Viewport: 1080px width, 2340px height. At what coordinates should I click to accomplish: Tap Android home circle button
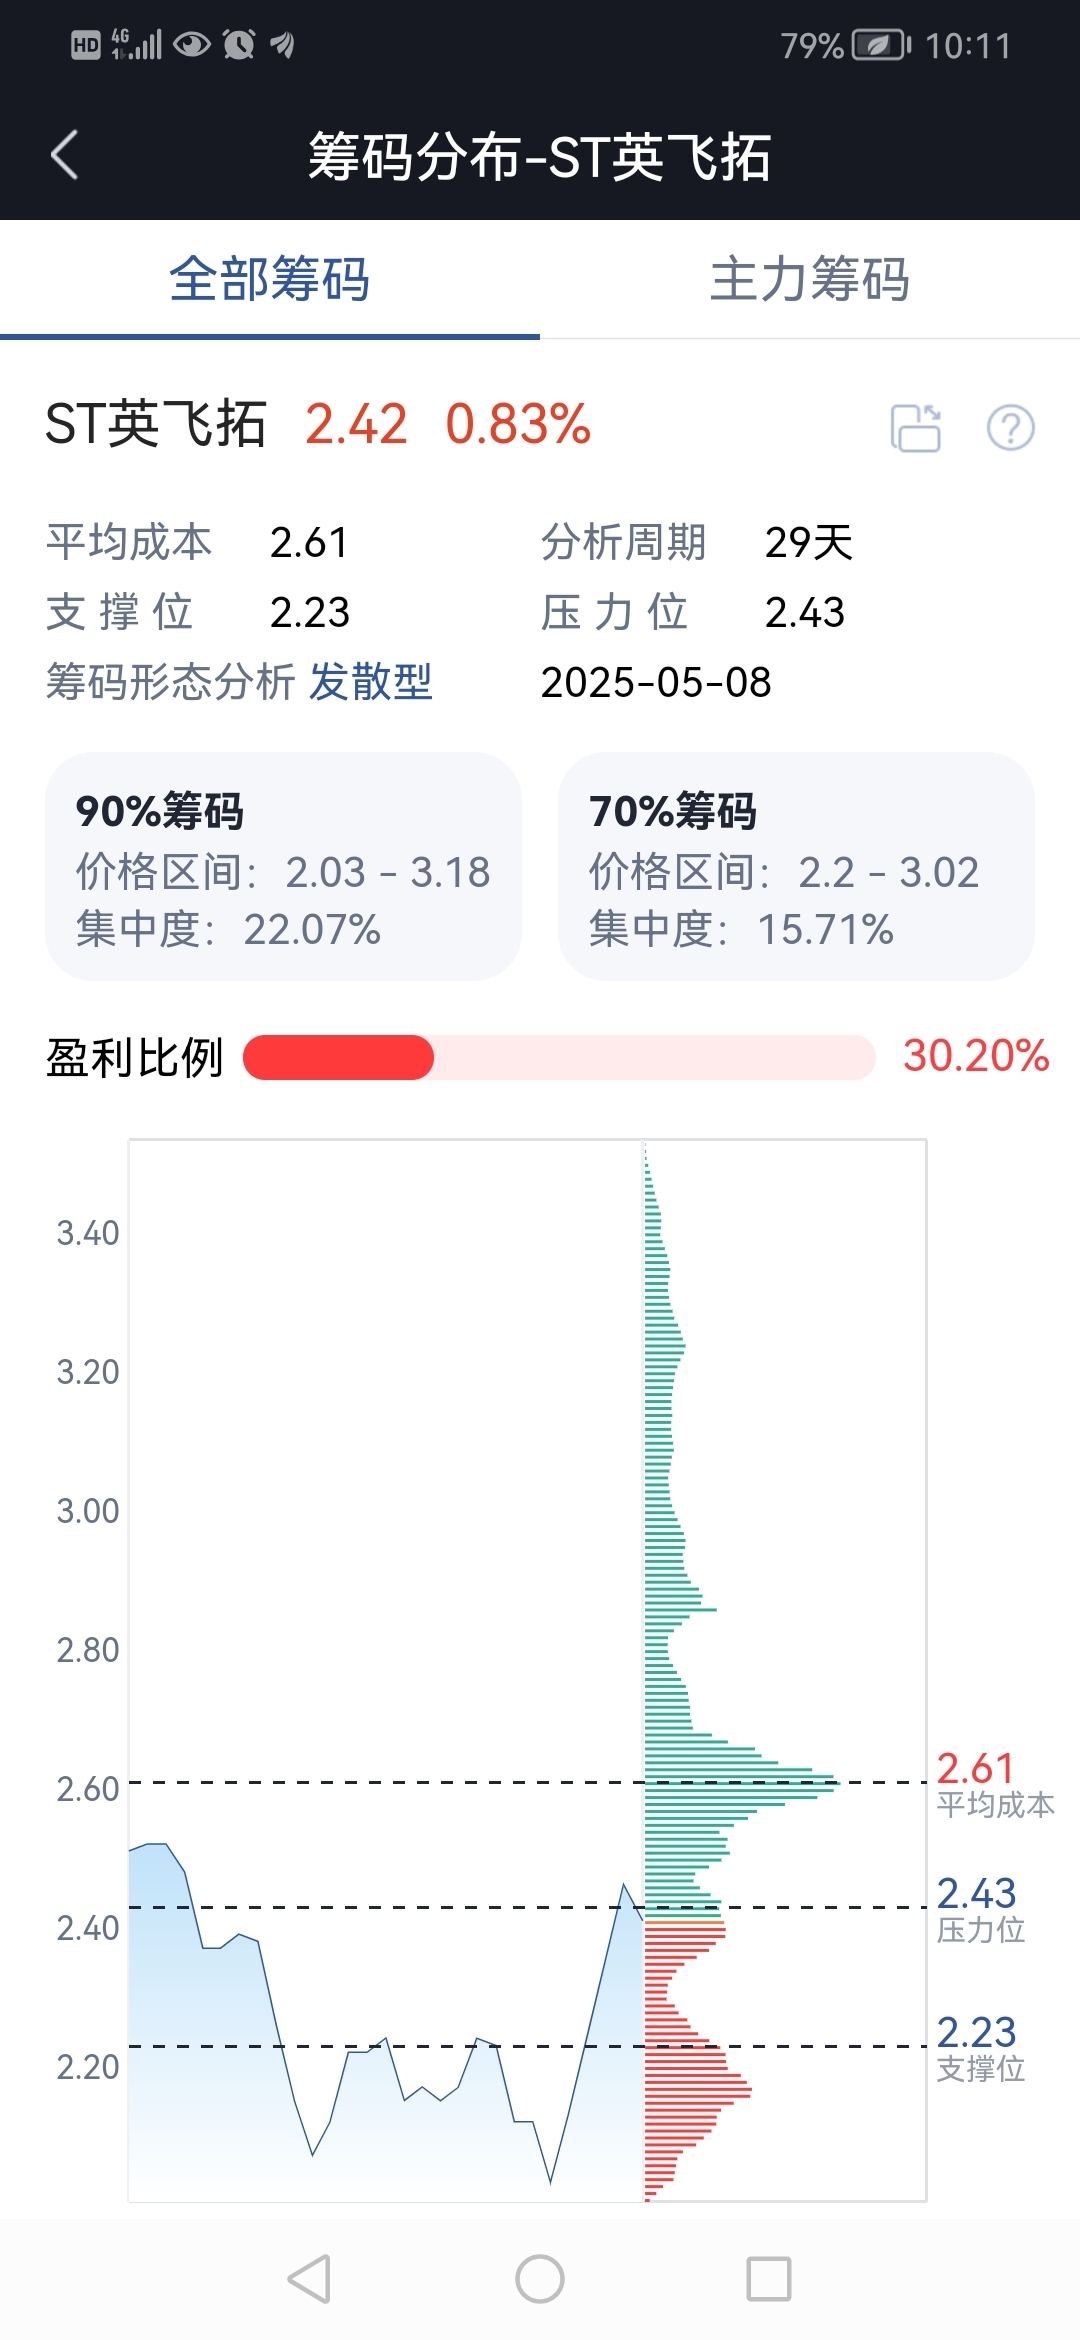pyautogui.click(x=540, y=2279)
